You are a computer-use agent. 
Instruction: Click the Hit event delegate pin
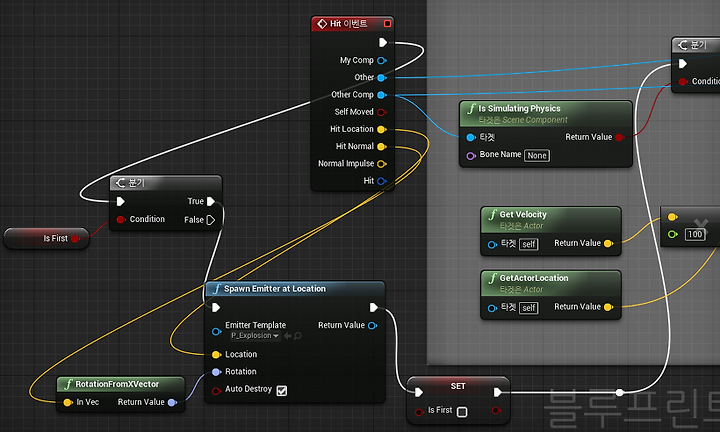[388, 23]
